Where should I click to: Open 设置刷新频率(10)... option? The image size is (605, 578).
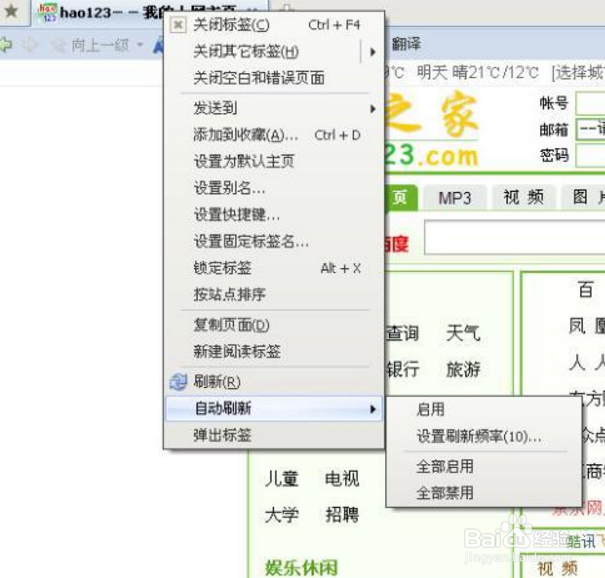click(x=484, y=436)
